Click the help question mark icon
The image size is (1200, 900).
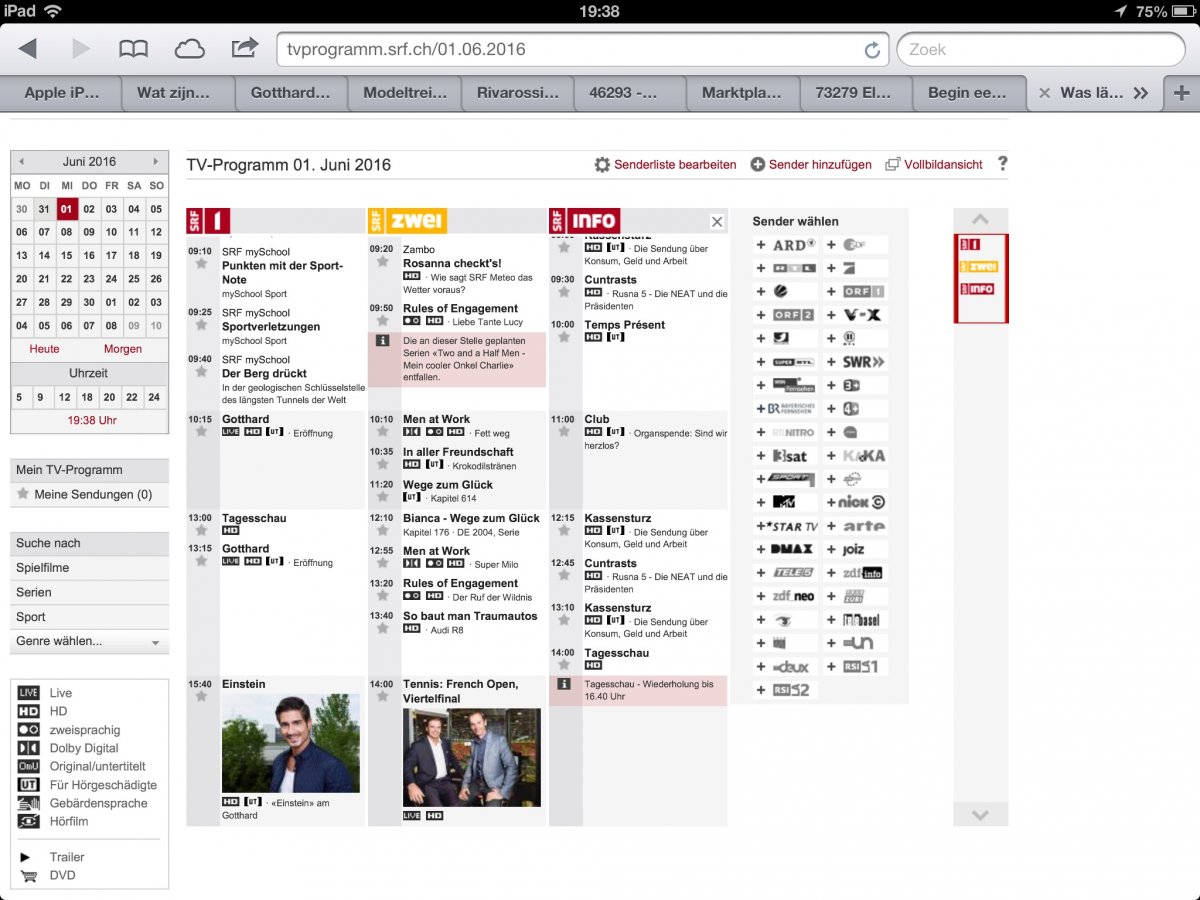[x=1002, y=164]
